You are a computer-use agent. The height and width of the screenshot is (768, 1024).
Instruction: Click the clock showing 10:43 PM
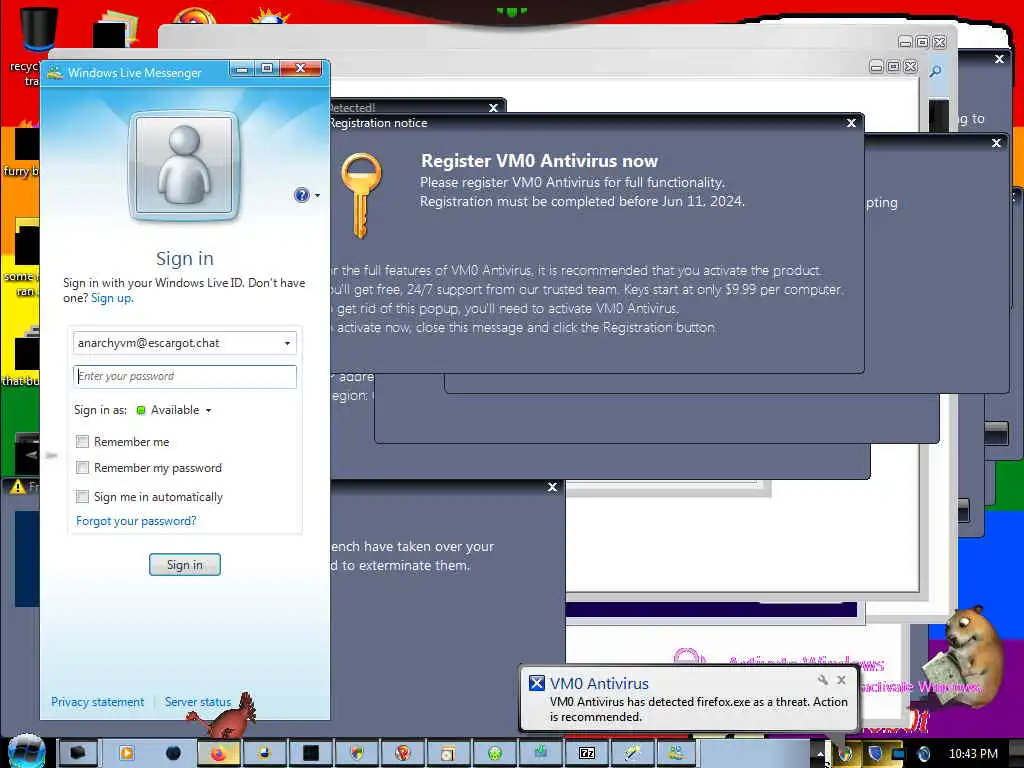[x=973, y=754]
